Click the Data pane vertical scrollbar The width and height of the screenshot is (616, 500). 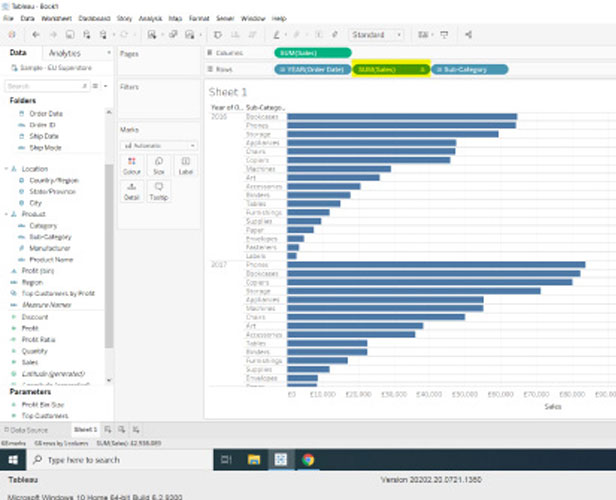coord(109,255)
